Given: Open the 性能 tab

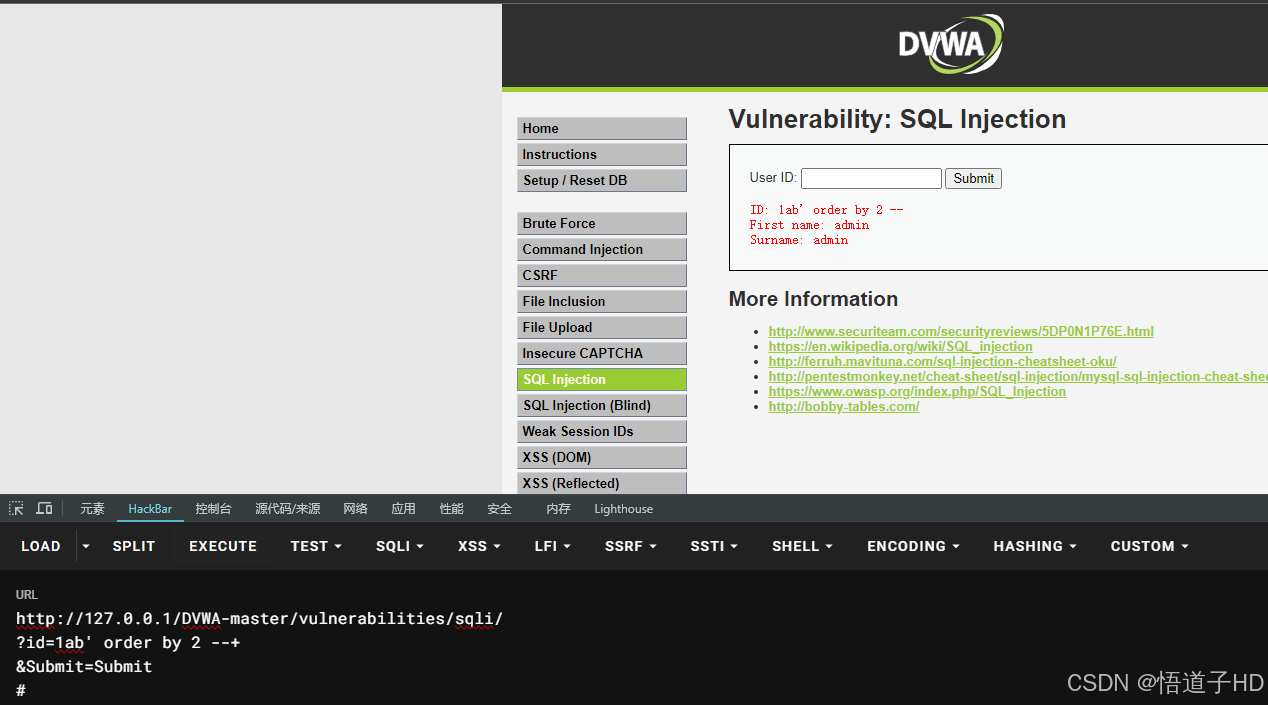Looking at the screenshot, I should click(452, 509).
